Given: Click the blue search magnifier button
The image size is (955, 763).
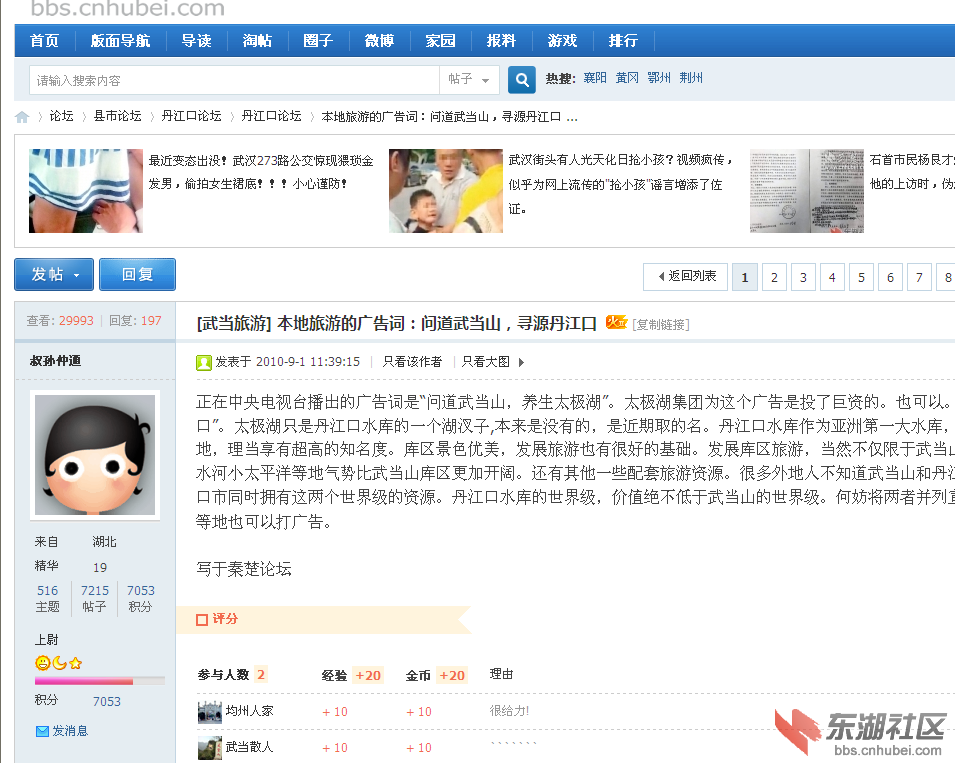Looking at the screenshot, I should (522, 80).
